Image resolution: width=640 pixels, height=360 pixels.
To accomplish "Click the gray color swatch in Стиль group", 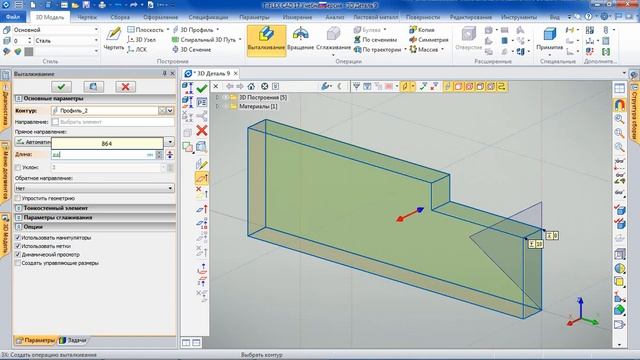I will coord(29,51).
